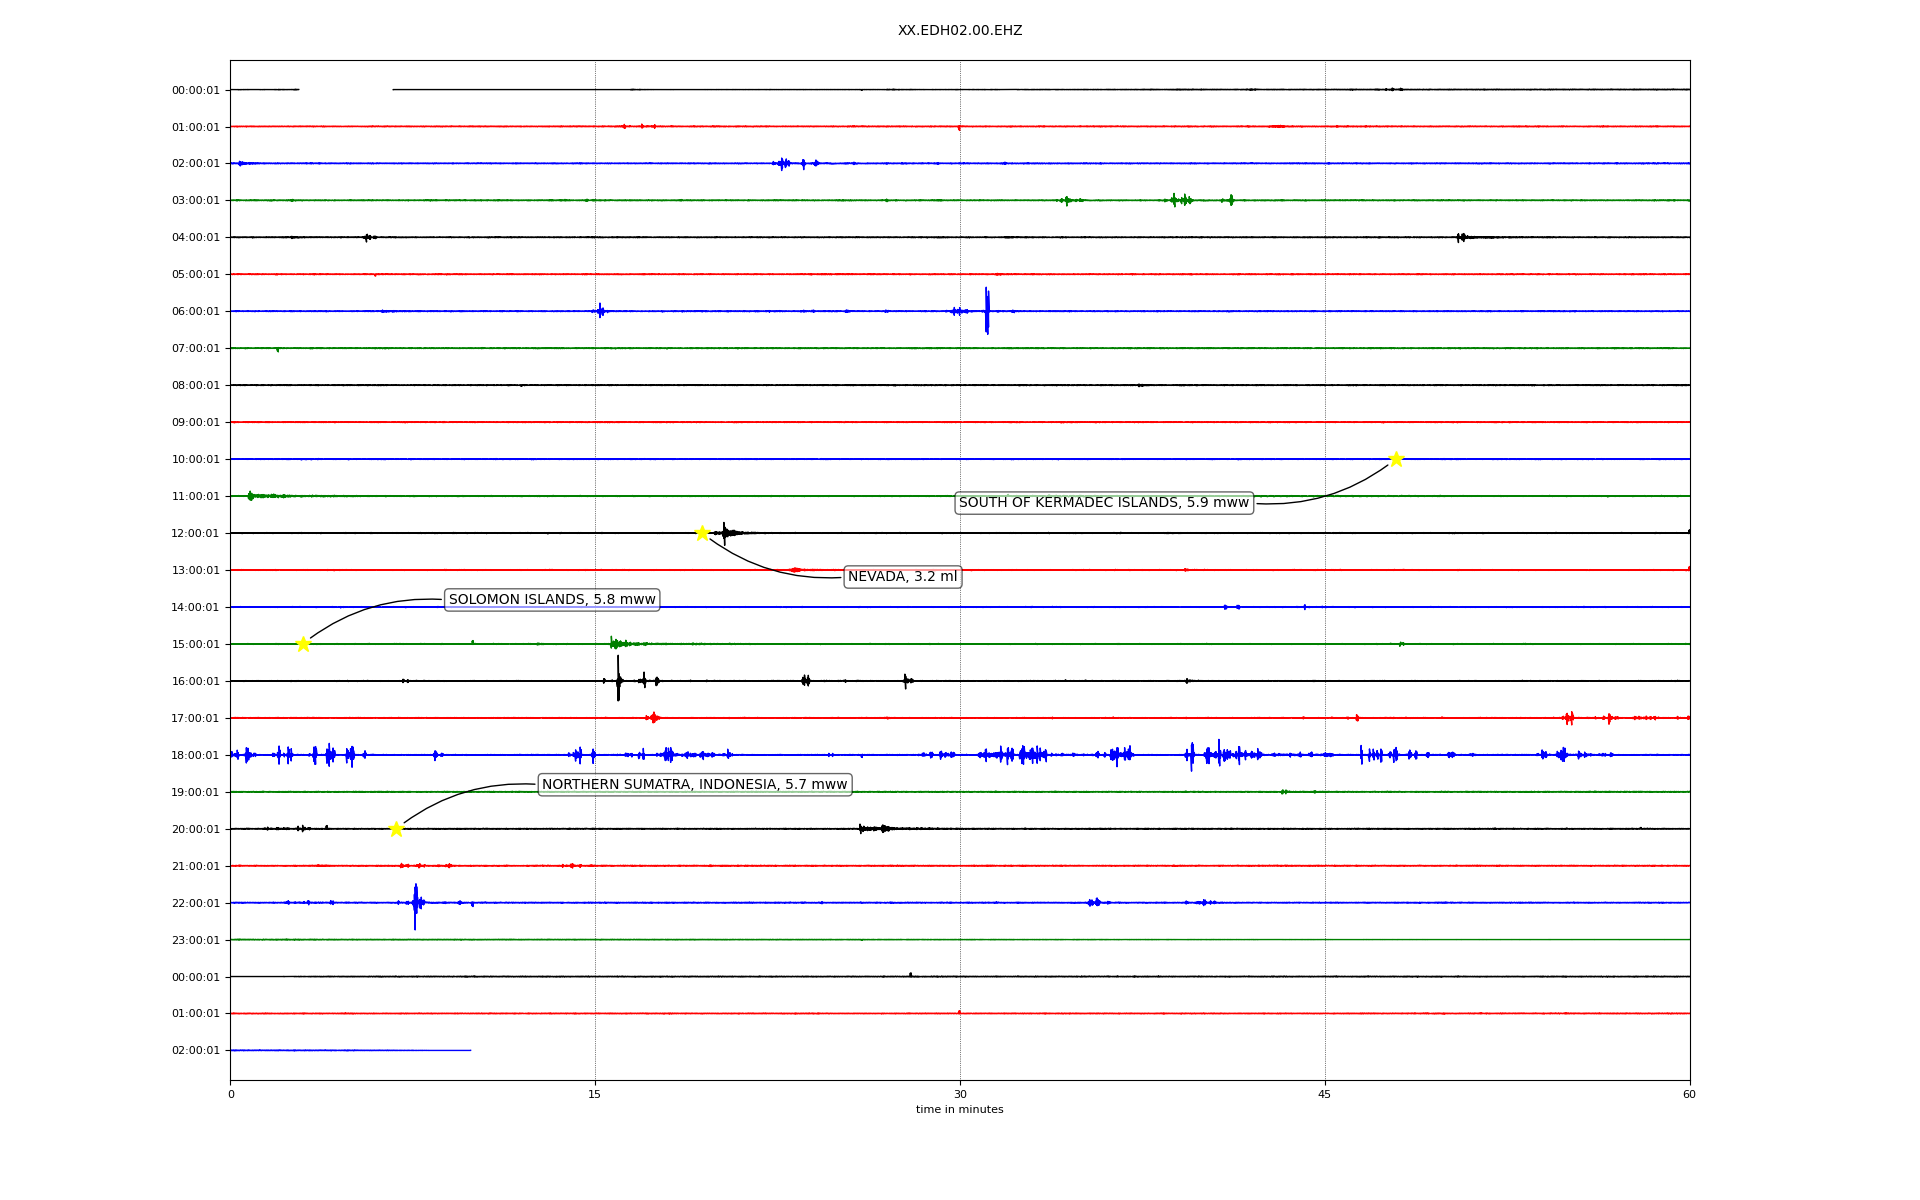This screenshot has width=1920, height=1200.
Task: Click the green burst on 11:00:01 trace
Action: tap(251, 496)
